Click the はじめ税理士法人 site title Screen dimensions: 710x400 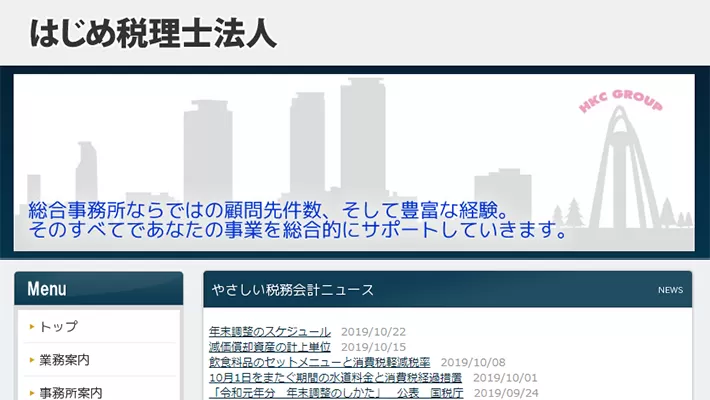(x=153, y=33)
